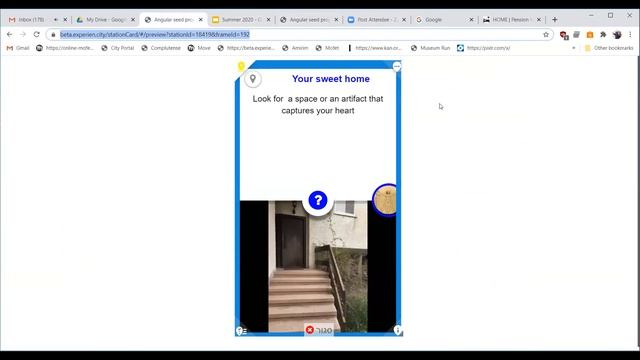This screenshot has width=640, height=360.
Task: Open the Motet bookmark
Action: [327, 48]
